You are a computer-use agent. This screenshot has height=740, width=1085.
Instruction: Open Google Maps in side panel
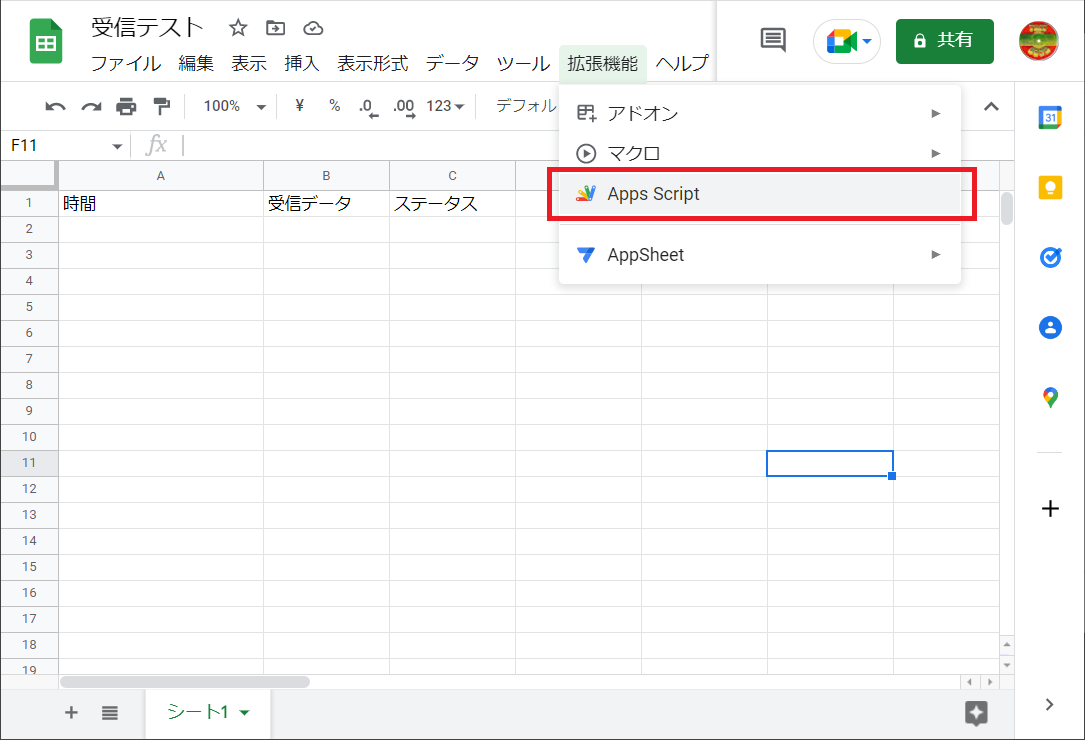1050,398
